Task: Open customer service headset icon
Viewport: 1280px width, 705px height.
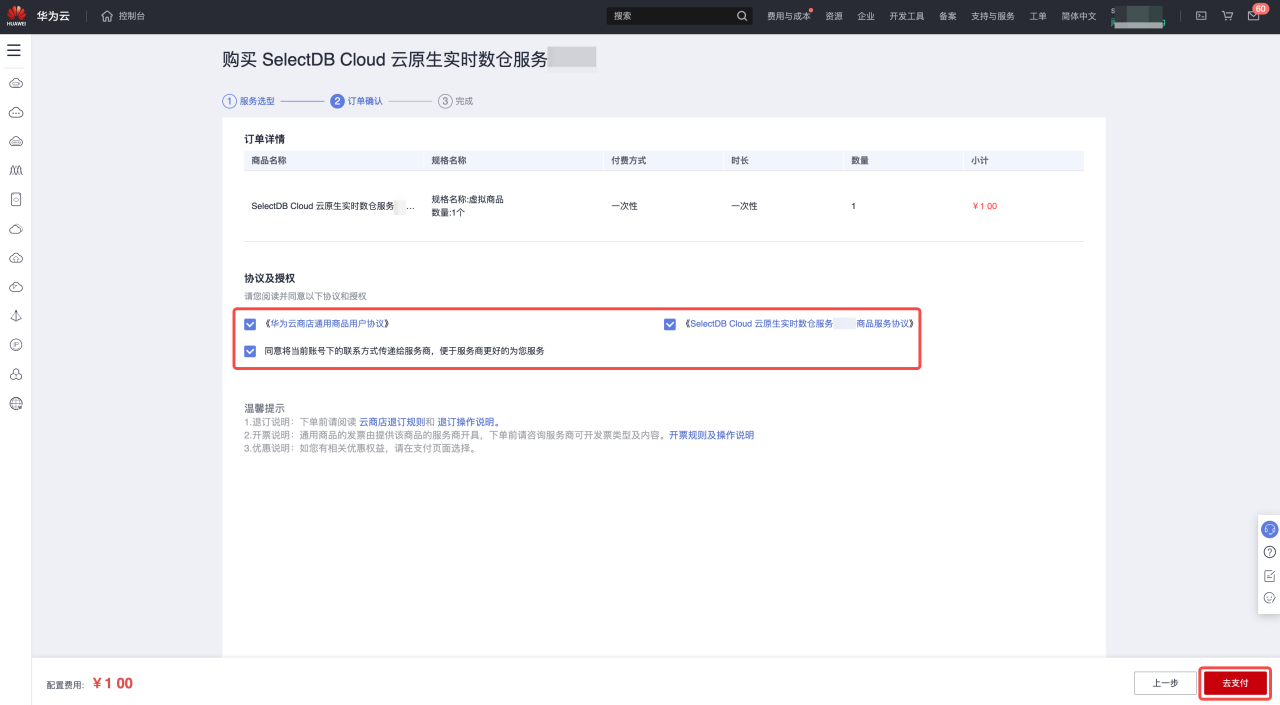Action: point(1269,529)
